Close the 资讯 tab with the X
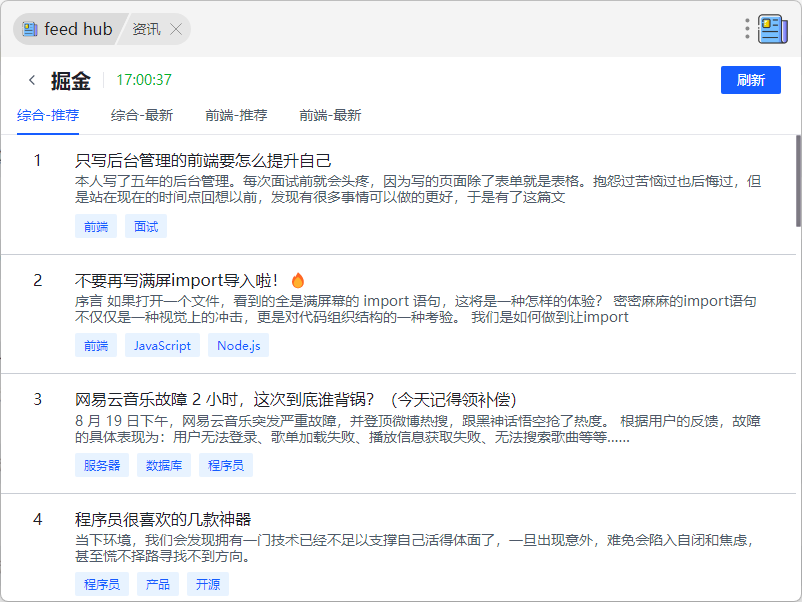802x602 pixels. 176,29
